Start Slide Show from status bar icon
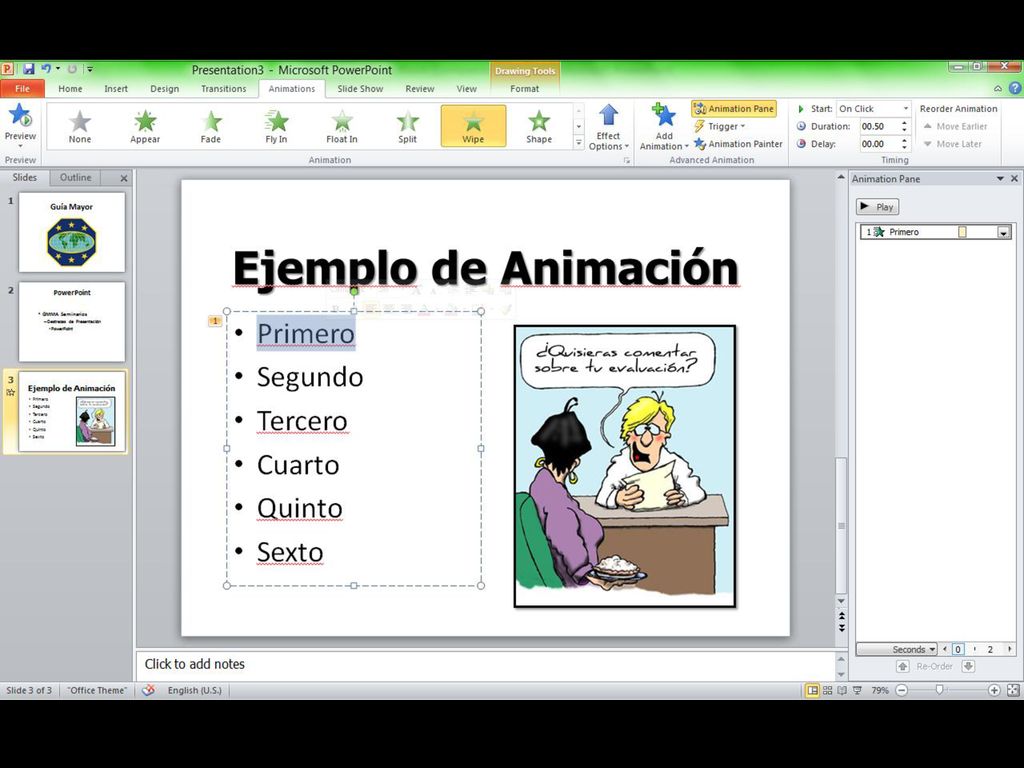Screen dimensions: 1024x768 (857, 690)
